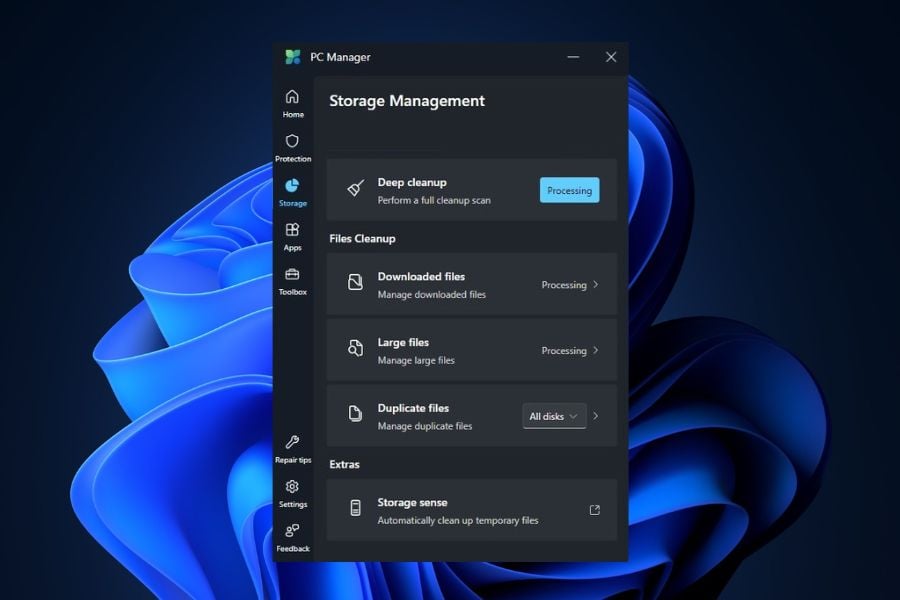The height and width of the screenshot is (600, 900).
Task: Click the Storage sense phone icon
Action: pos(355,510)
